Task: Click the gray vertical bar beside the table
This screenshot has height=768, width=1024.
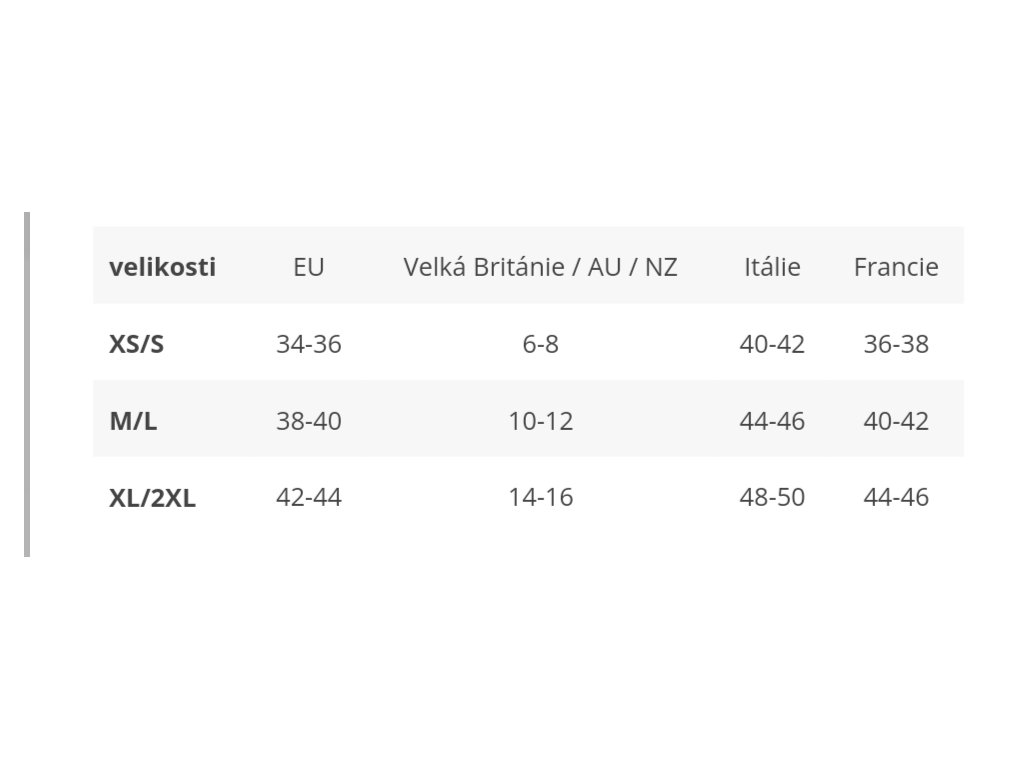Action: point(27,385)
